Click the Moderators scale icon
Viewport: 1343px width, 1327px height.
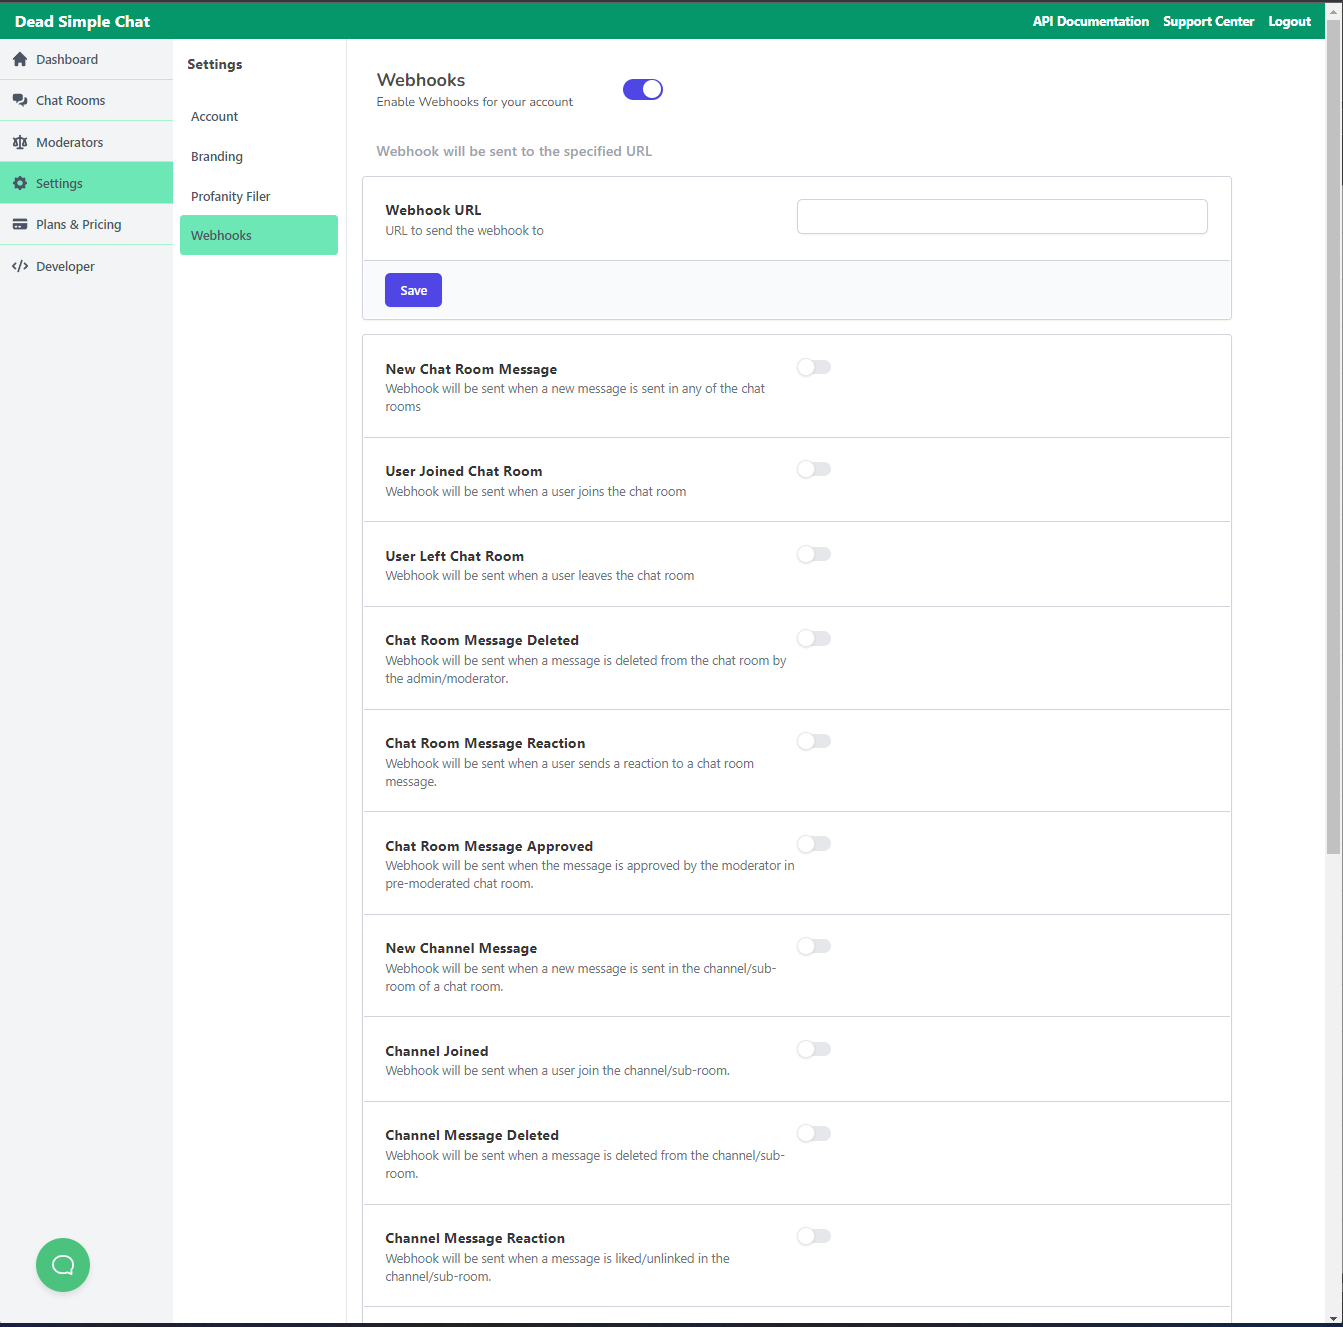pyautogui.click(x=20, y=142)
